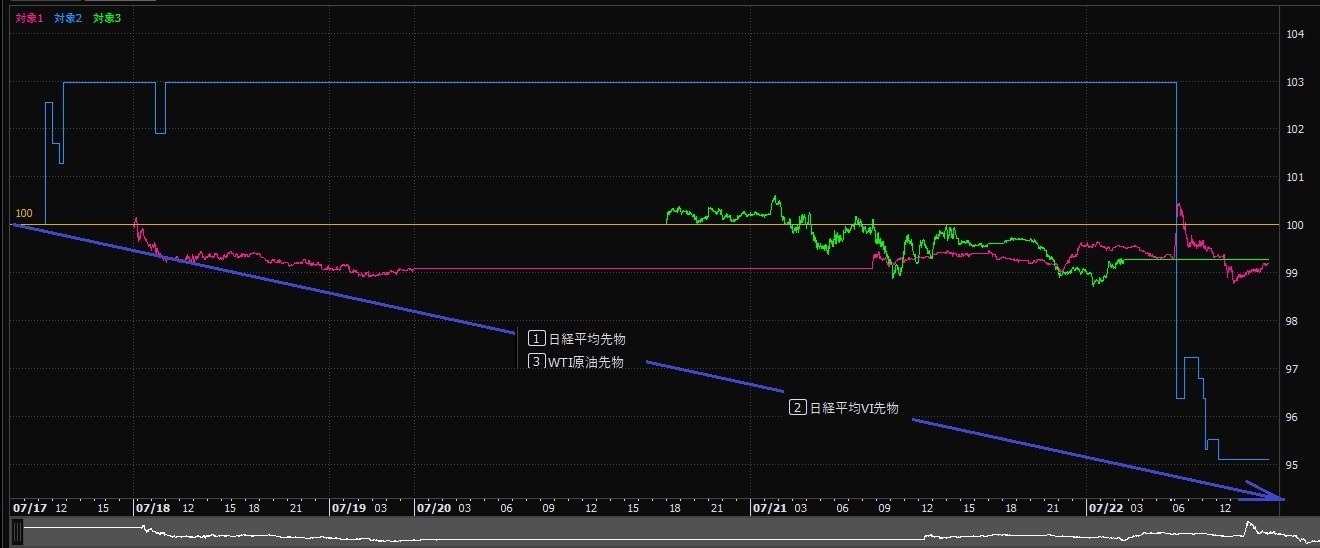Screen dimensions: 1320x548
Task: Click the 07/22 date on the time axis
Action: click(1105, 508)
